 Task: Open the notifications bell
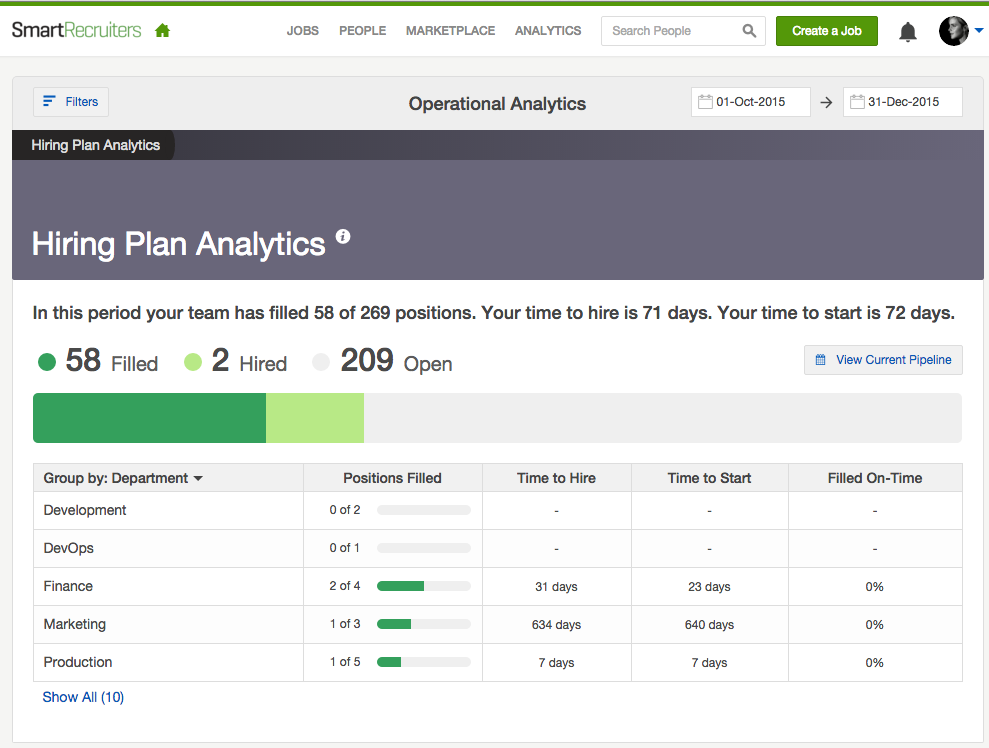(x=907, y=32)
